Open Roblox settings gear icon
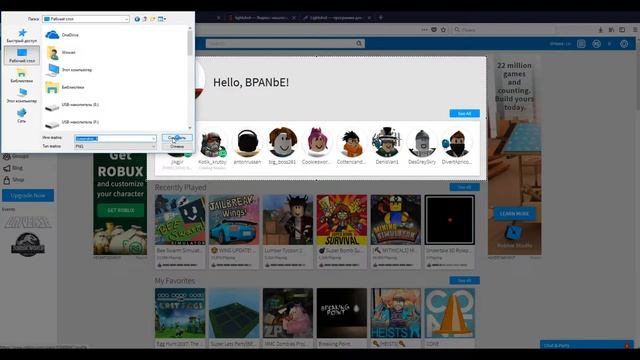Screen dimensions: 640x360 click(x=624, y=44)
